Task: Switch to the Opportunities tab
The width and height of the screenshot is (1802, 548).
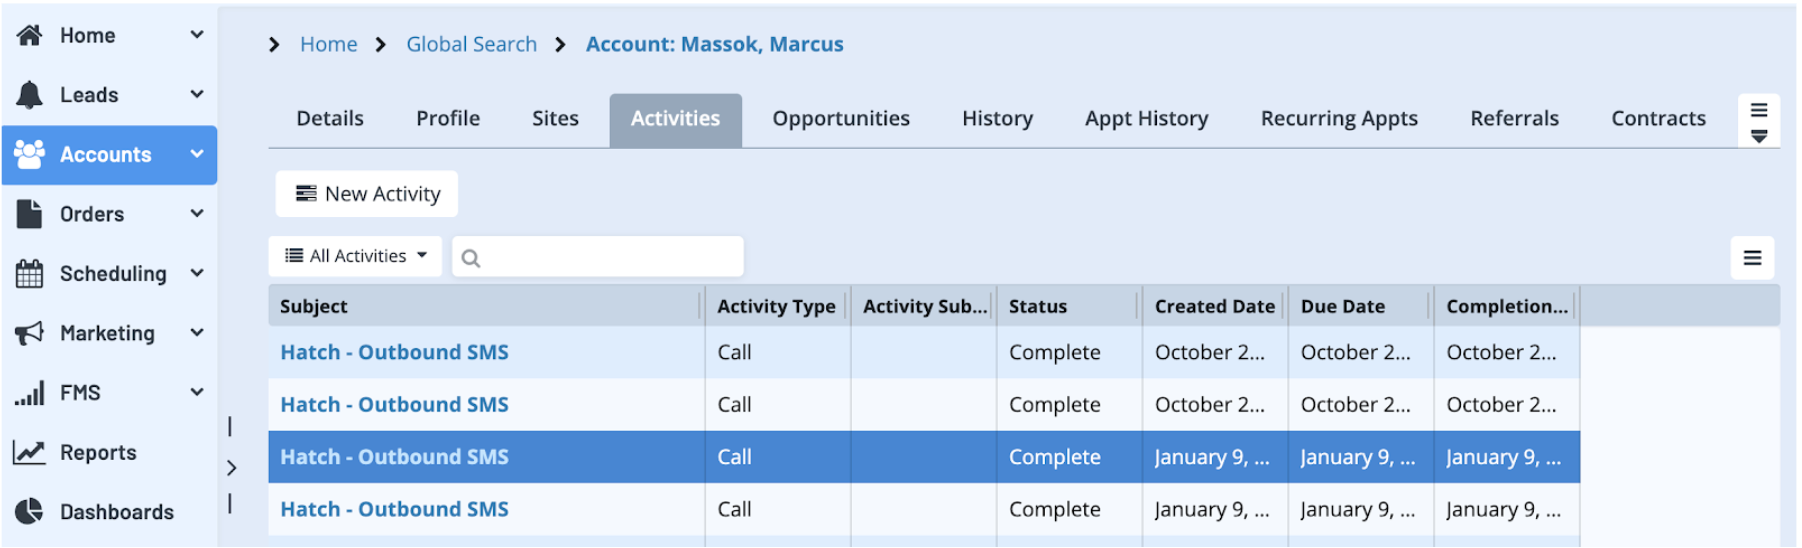Action: click(840, 119)
